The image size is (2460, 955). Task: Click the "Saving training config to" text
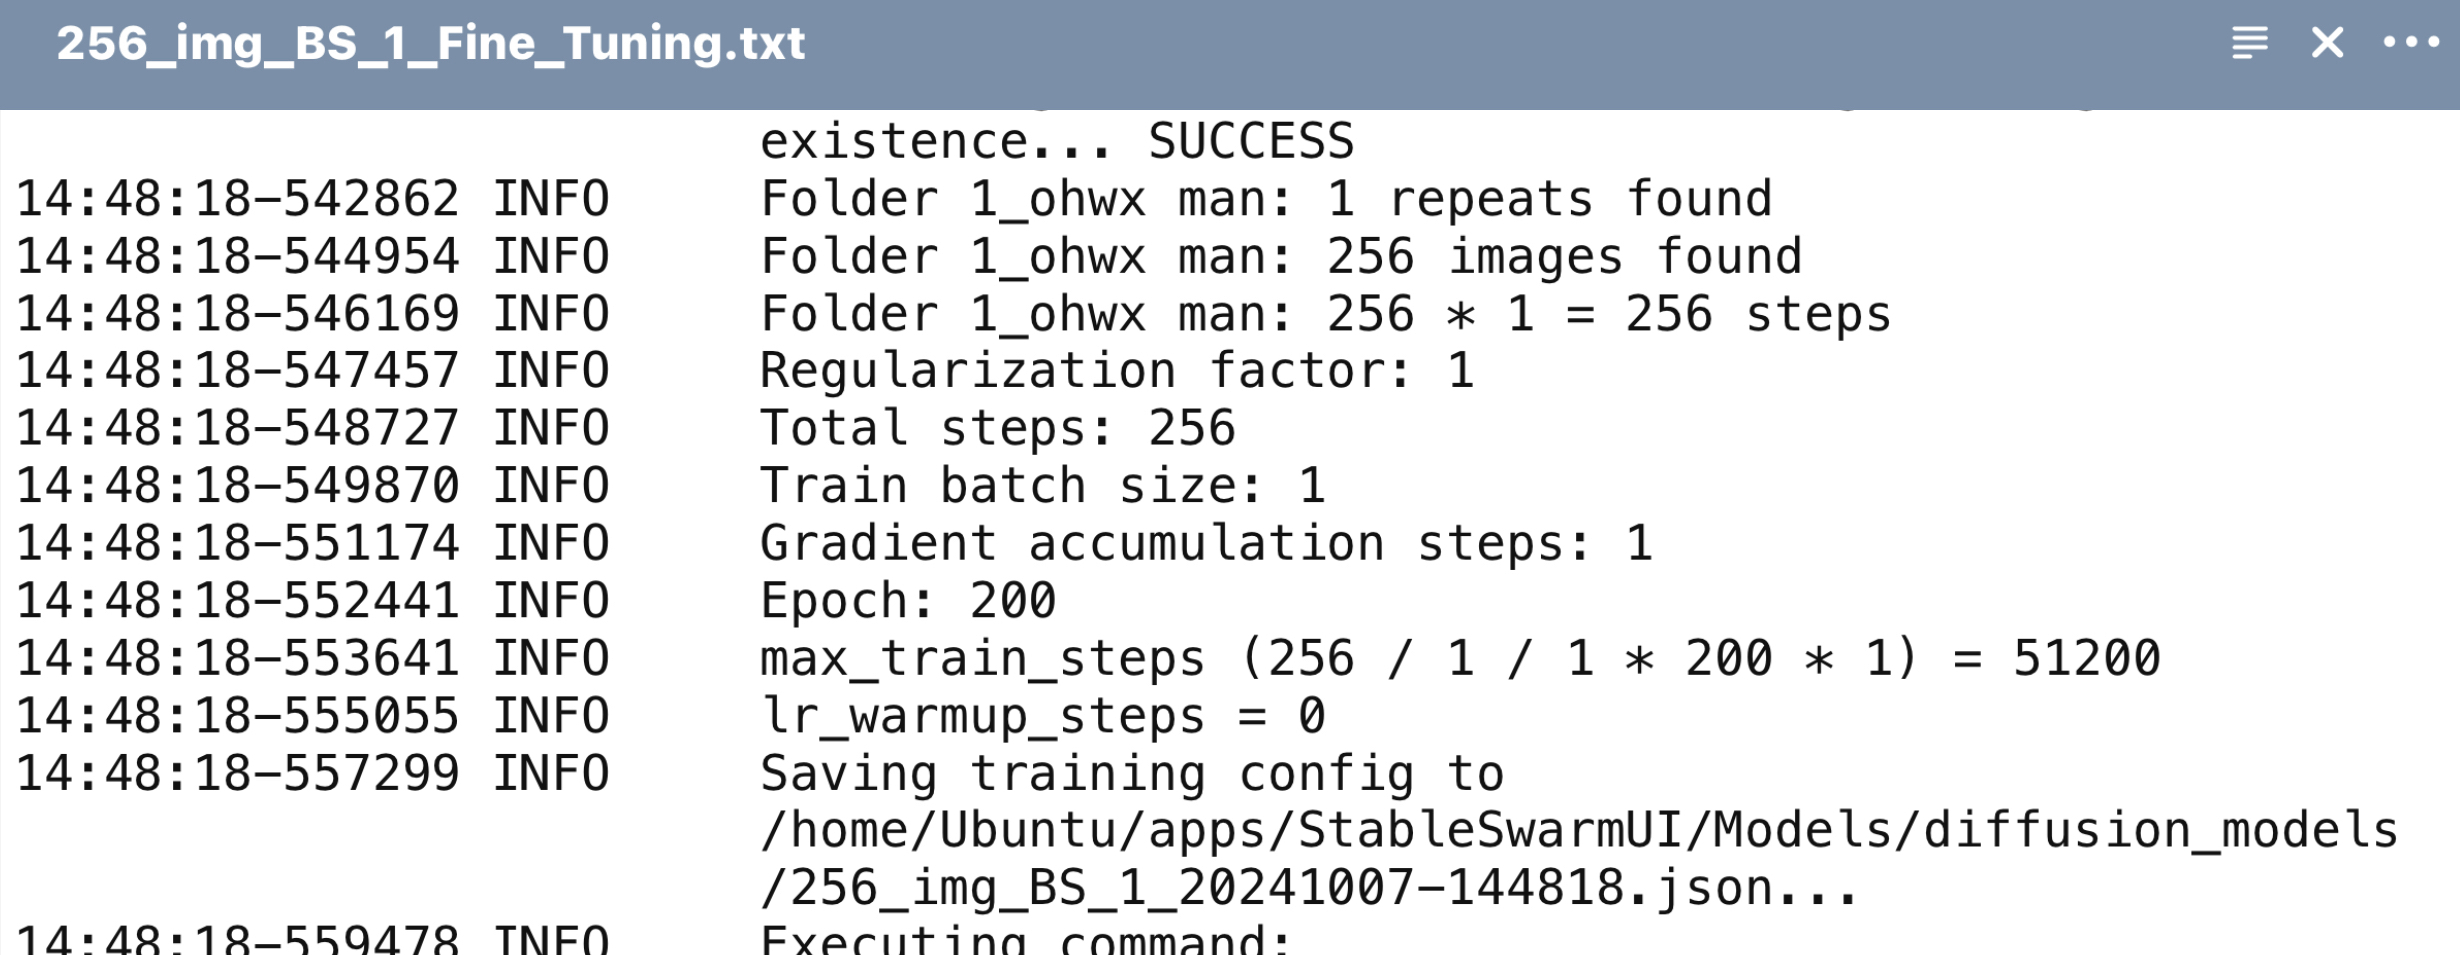[1131, 774]
